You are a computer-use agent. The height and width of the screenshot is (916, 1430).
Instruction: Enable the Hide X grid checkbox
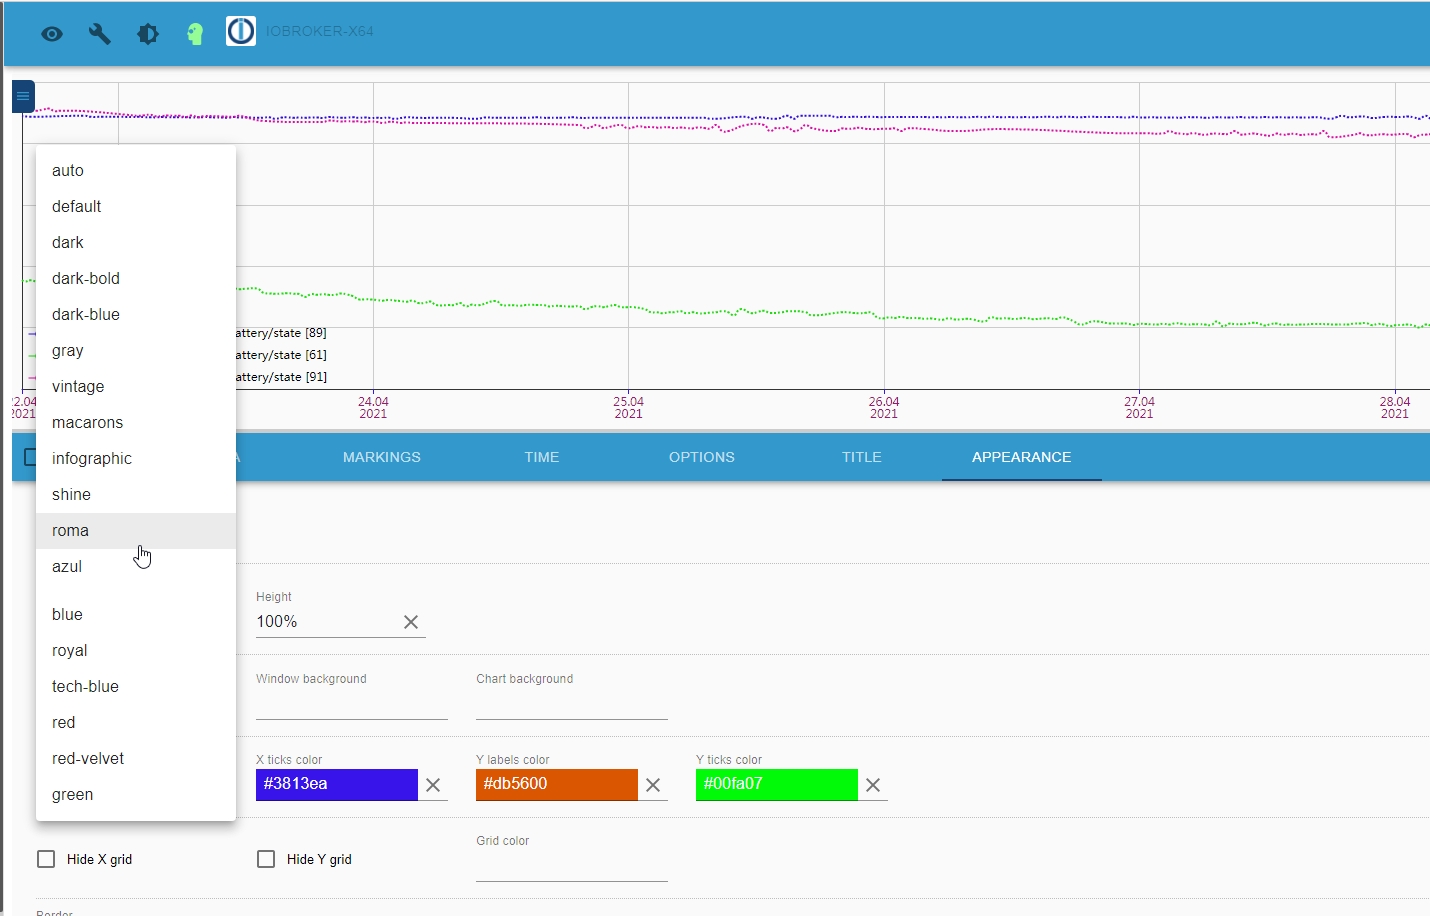[45, 858]
